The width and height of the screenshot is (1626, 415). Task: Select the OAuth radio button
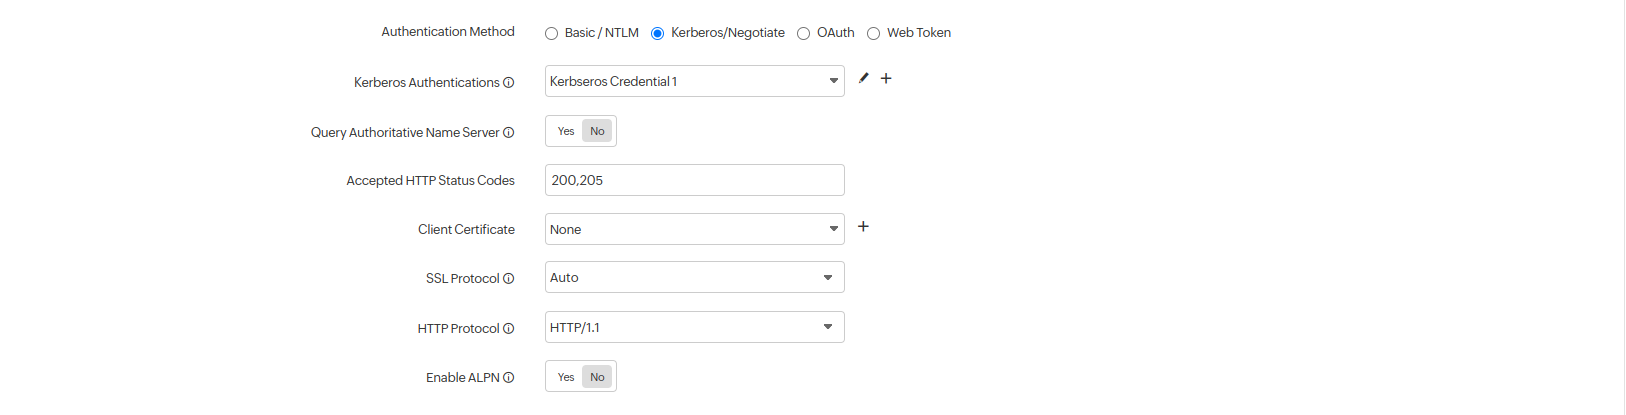click(x=804, y=34)
